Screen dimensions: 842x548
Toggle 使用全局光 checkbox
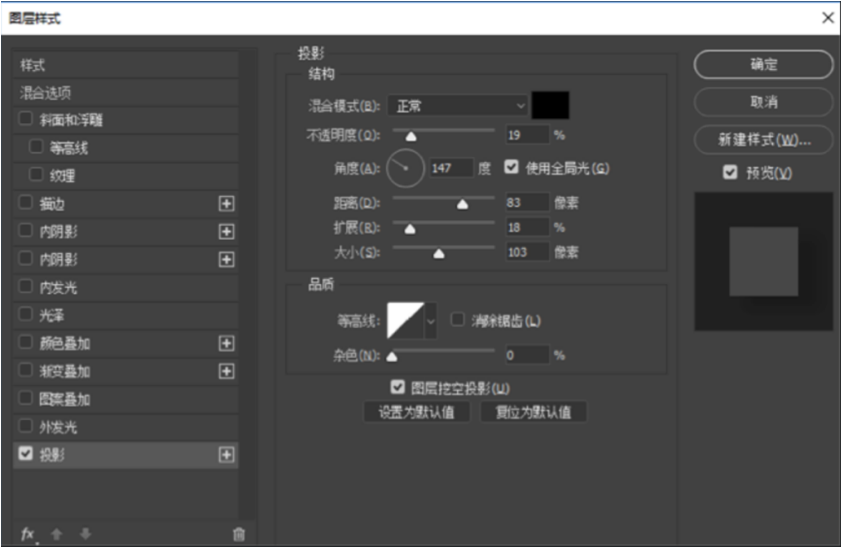coord(511,167)
